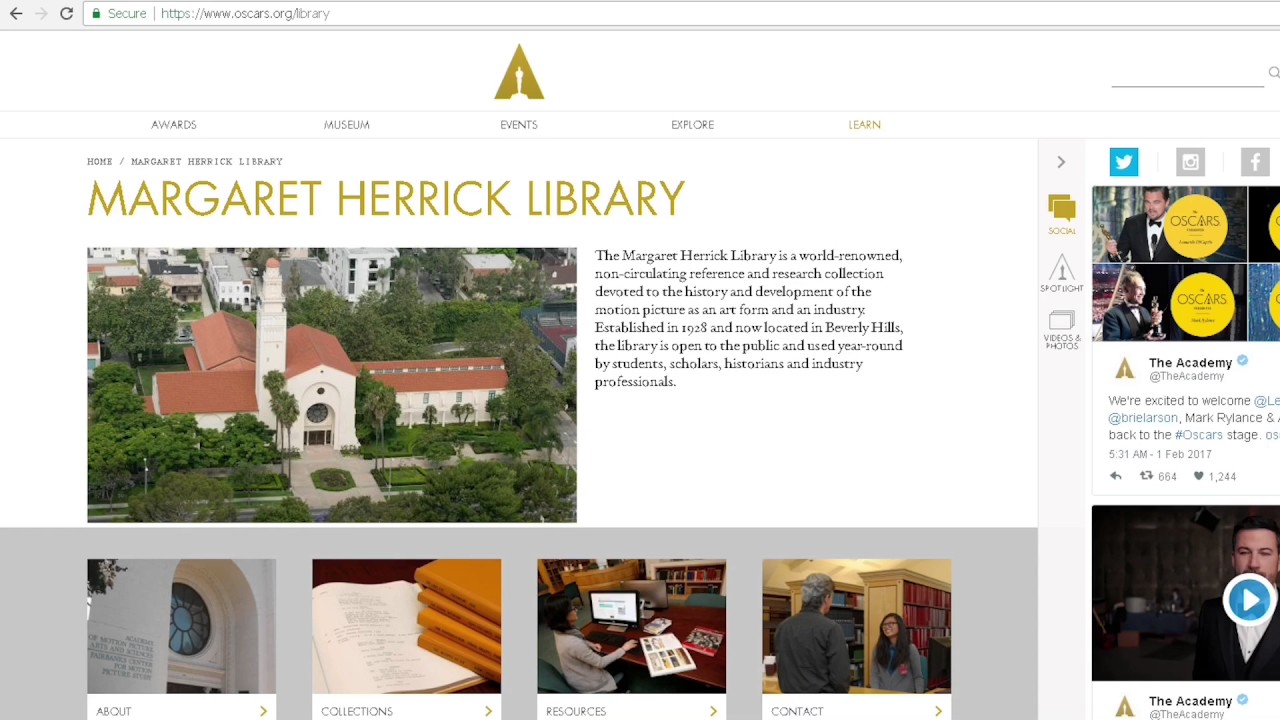Open the Collections thumbnail image
The height and width of the screenshot is (720, 1280).
click(x=407, y=626)
